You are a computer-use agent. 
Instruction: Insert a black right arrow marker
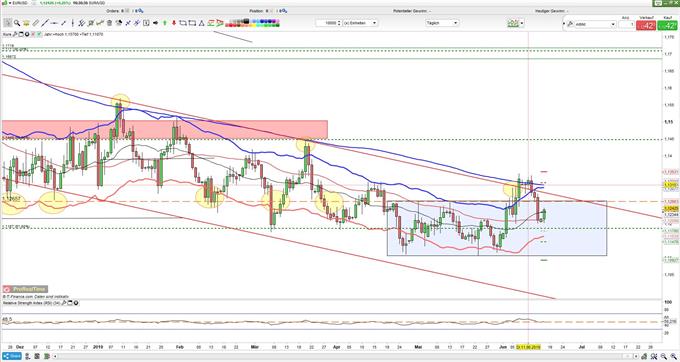click(155, 23)
